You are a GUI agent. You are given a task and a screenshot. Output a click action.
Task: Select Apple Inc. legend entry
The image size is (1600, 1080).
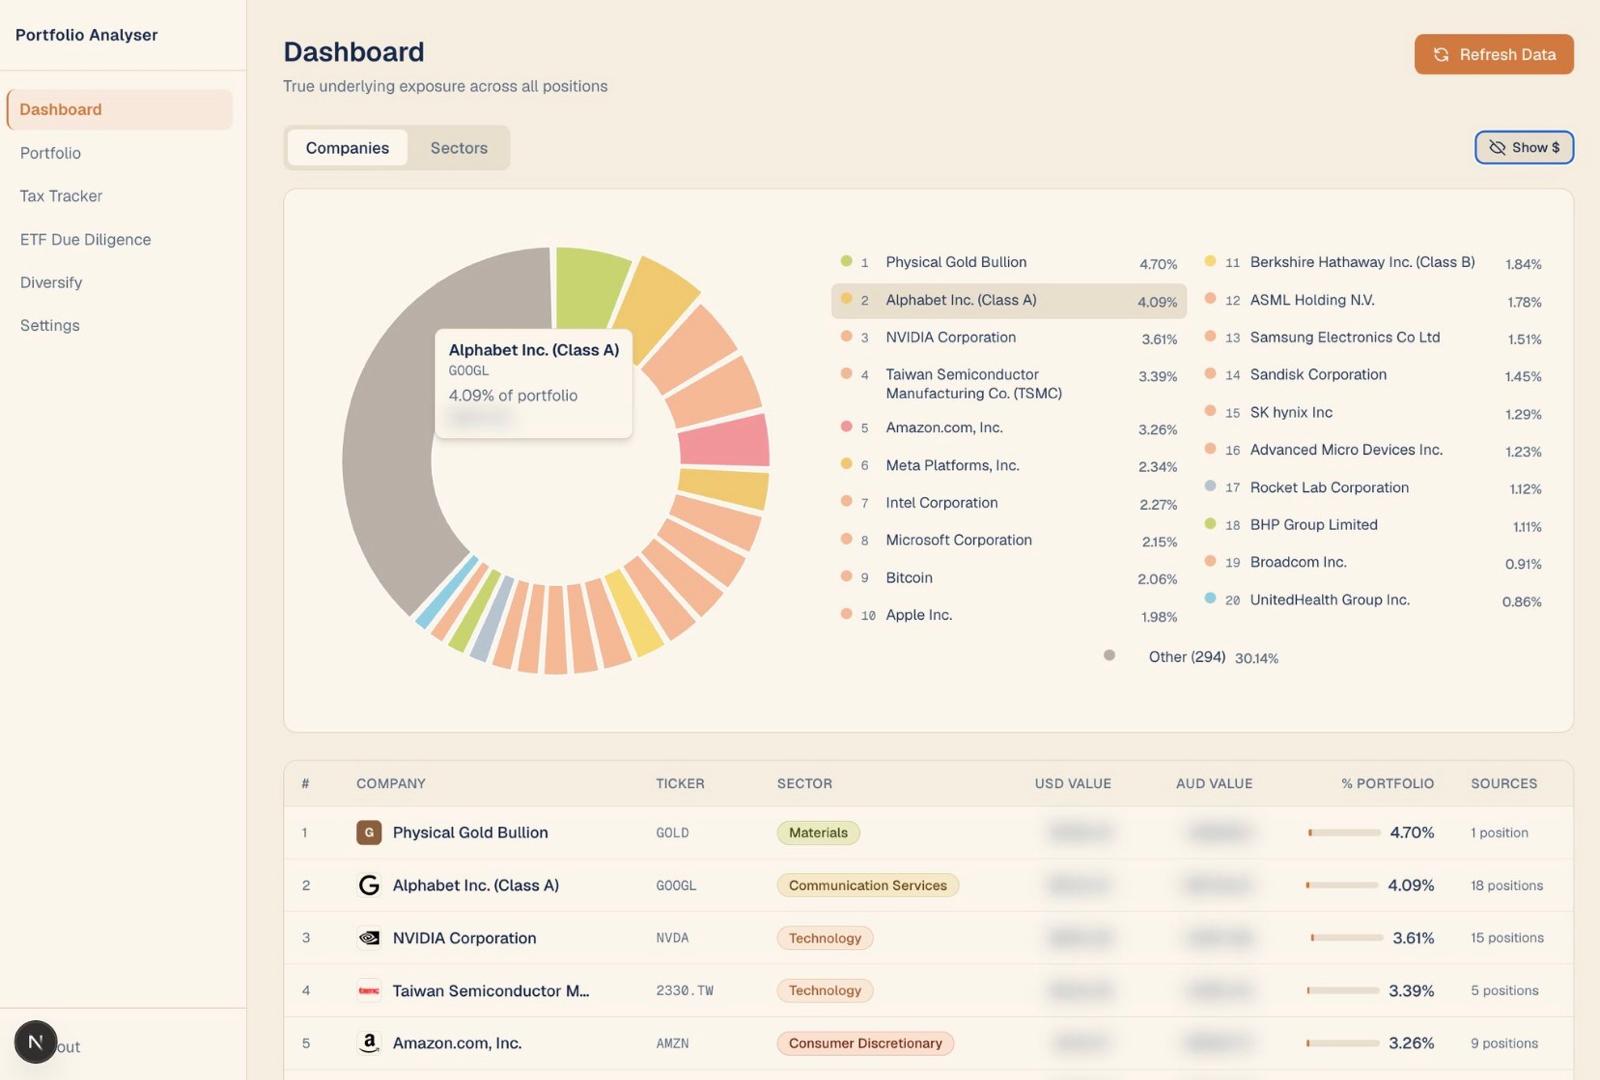click(1009, 615)
